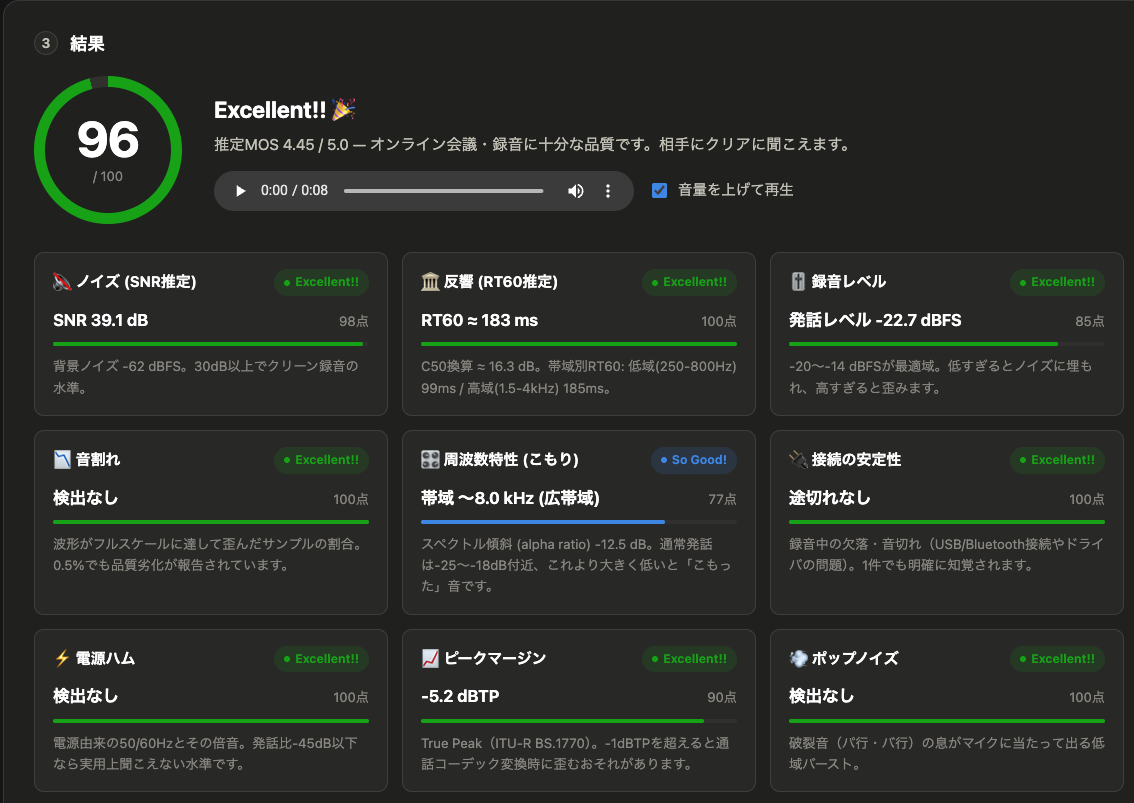Click Excellent!! badge on ポップノイズ card
The image size is (1134, 803).
tap(1057, 659)
